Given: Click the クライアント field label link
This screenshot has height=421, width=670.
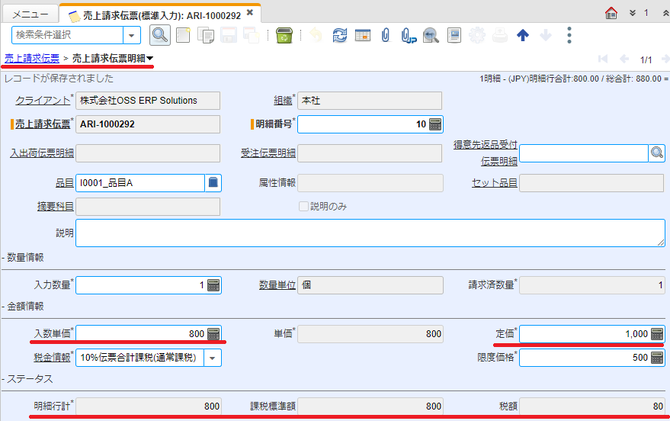Looking at the screenshot, I should coord(43,100).
